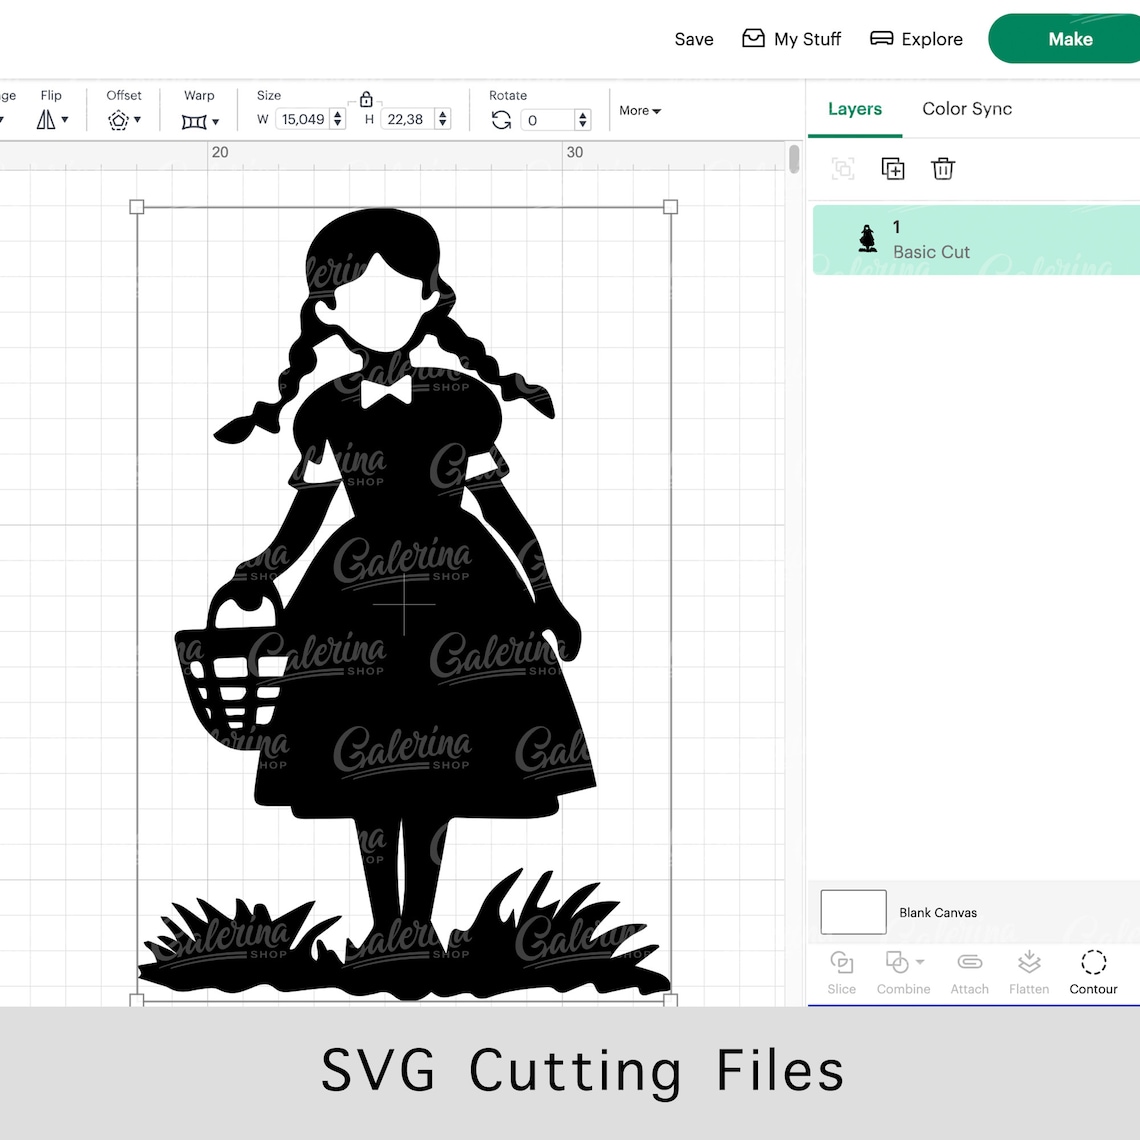
Task: Open My Stuff
Action: coord(792,39)
